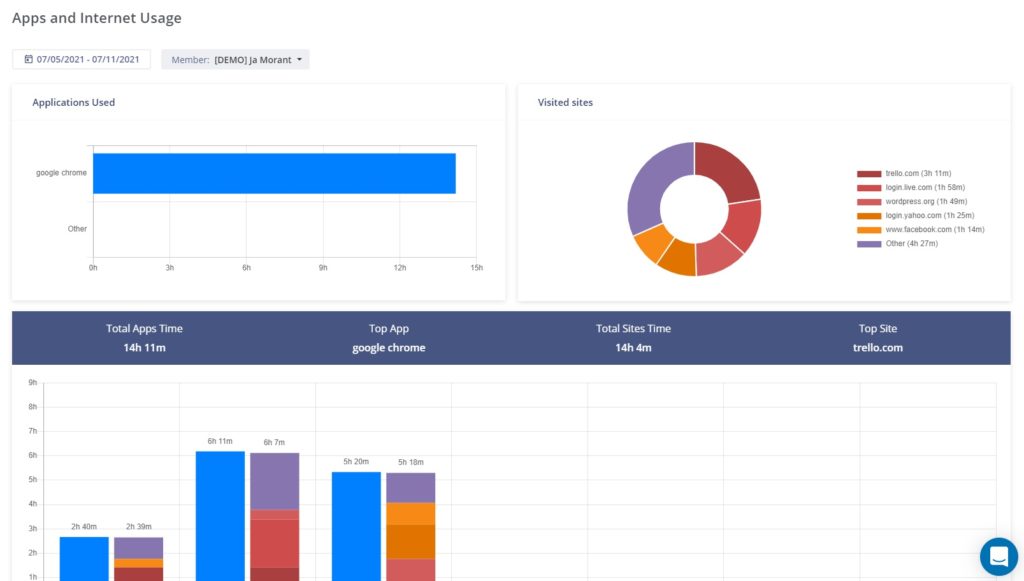Click the Total Apps Time value 14h 11m
1024x581 pixels.
(144, 348)
